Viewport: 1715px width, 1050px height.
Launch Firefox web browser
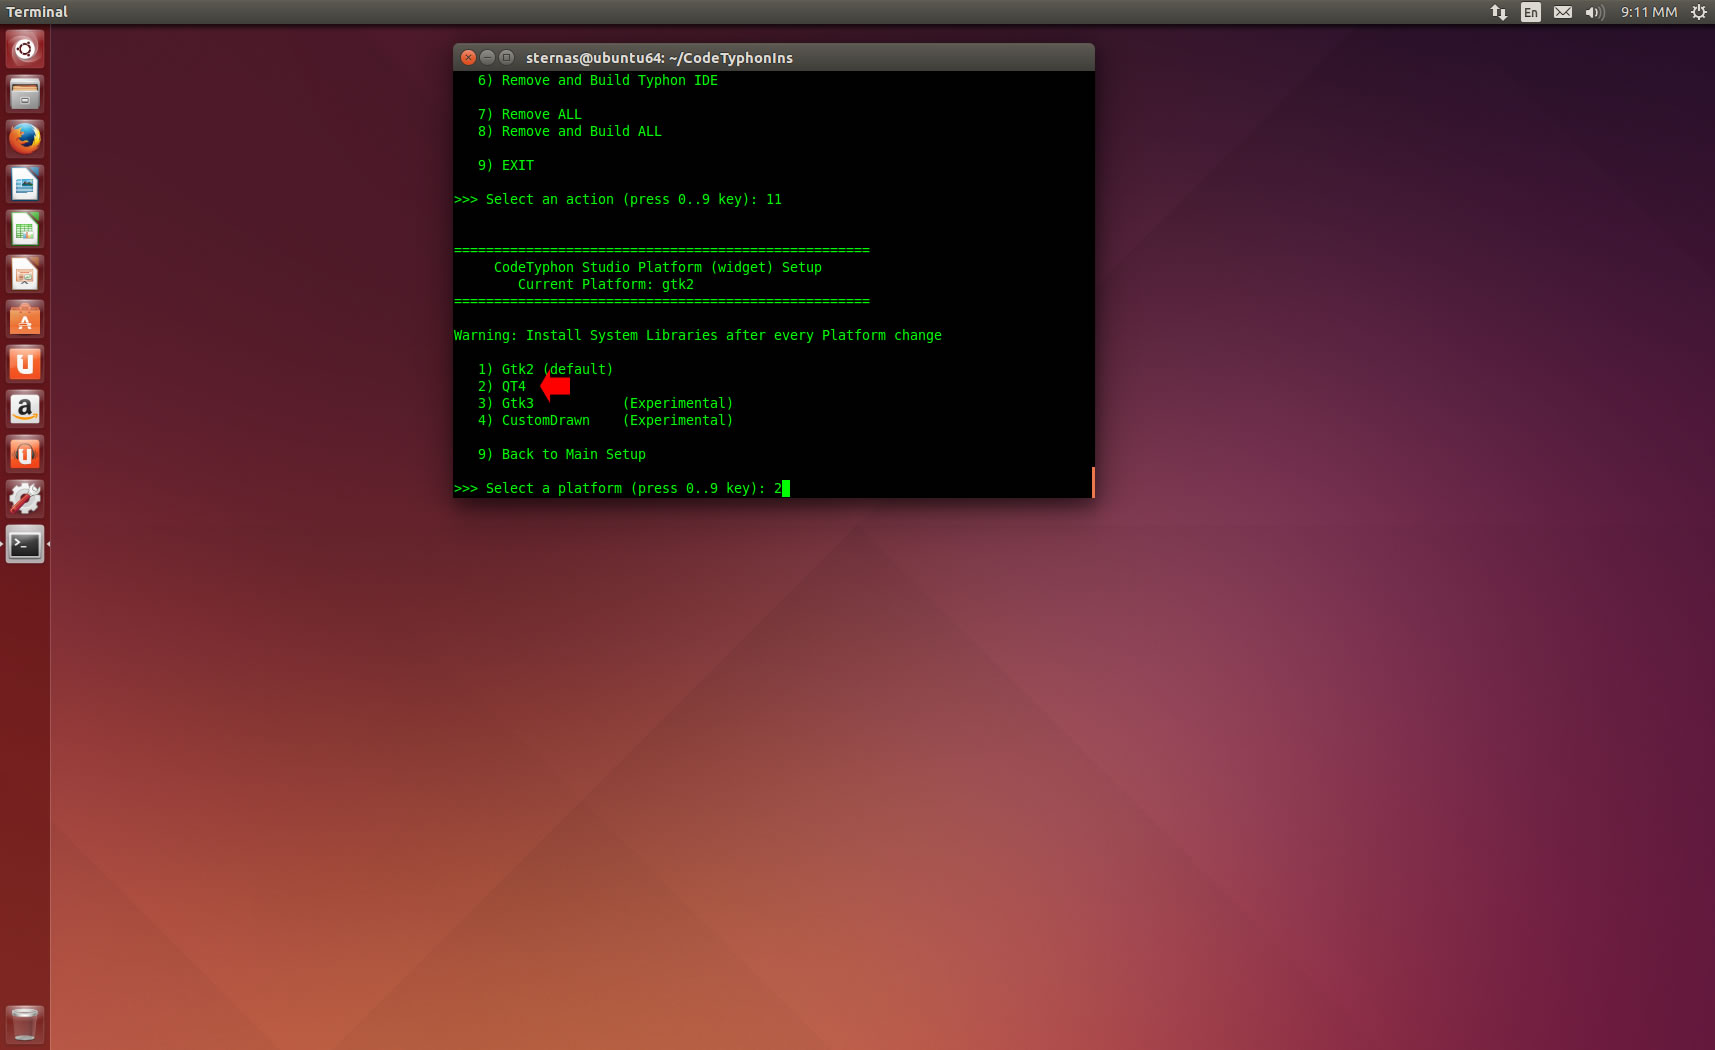[25, 139]
